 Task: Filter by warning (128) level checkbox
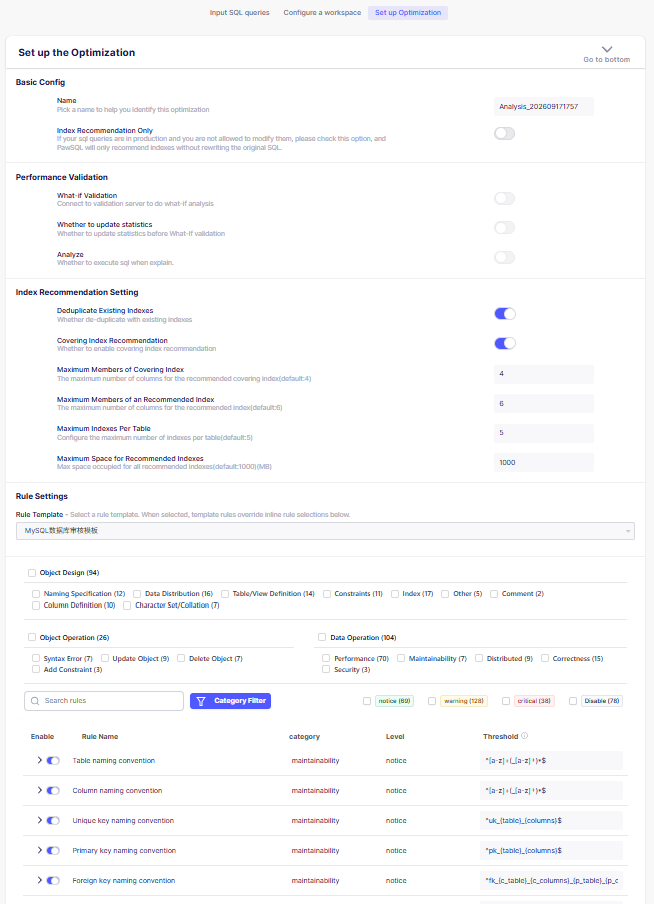(x=432, y=701)
